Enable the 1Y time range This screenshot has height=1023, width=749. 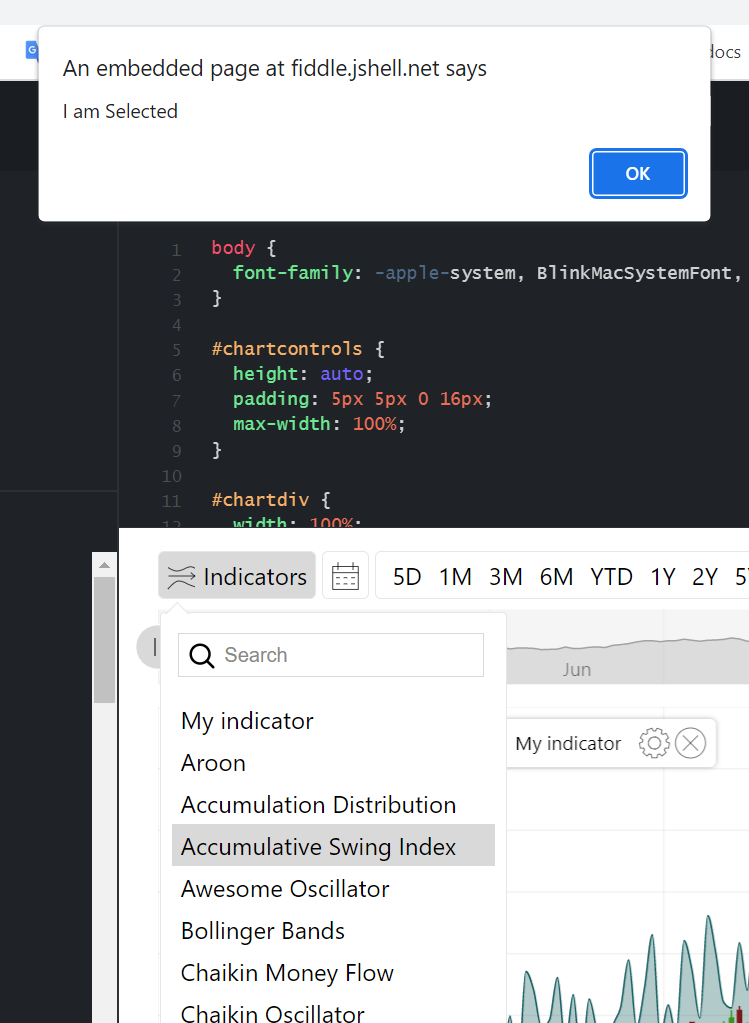(x=663, y=576)
